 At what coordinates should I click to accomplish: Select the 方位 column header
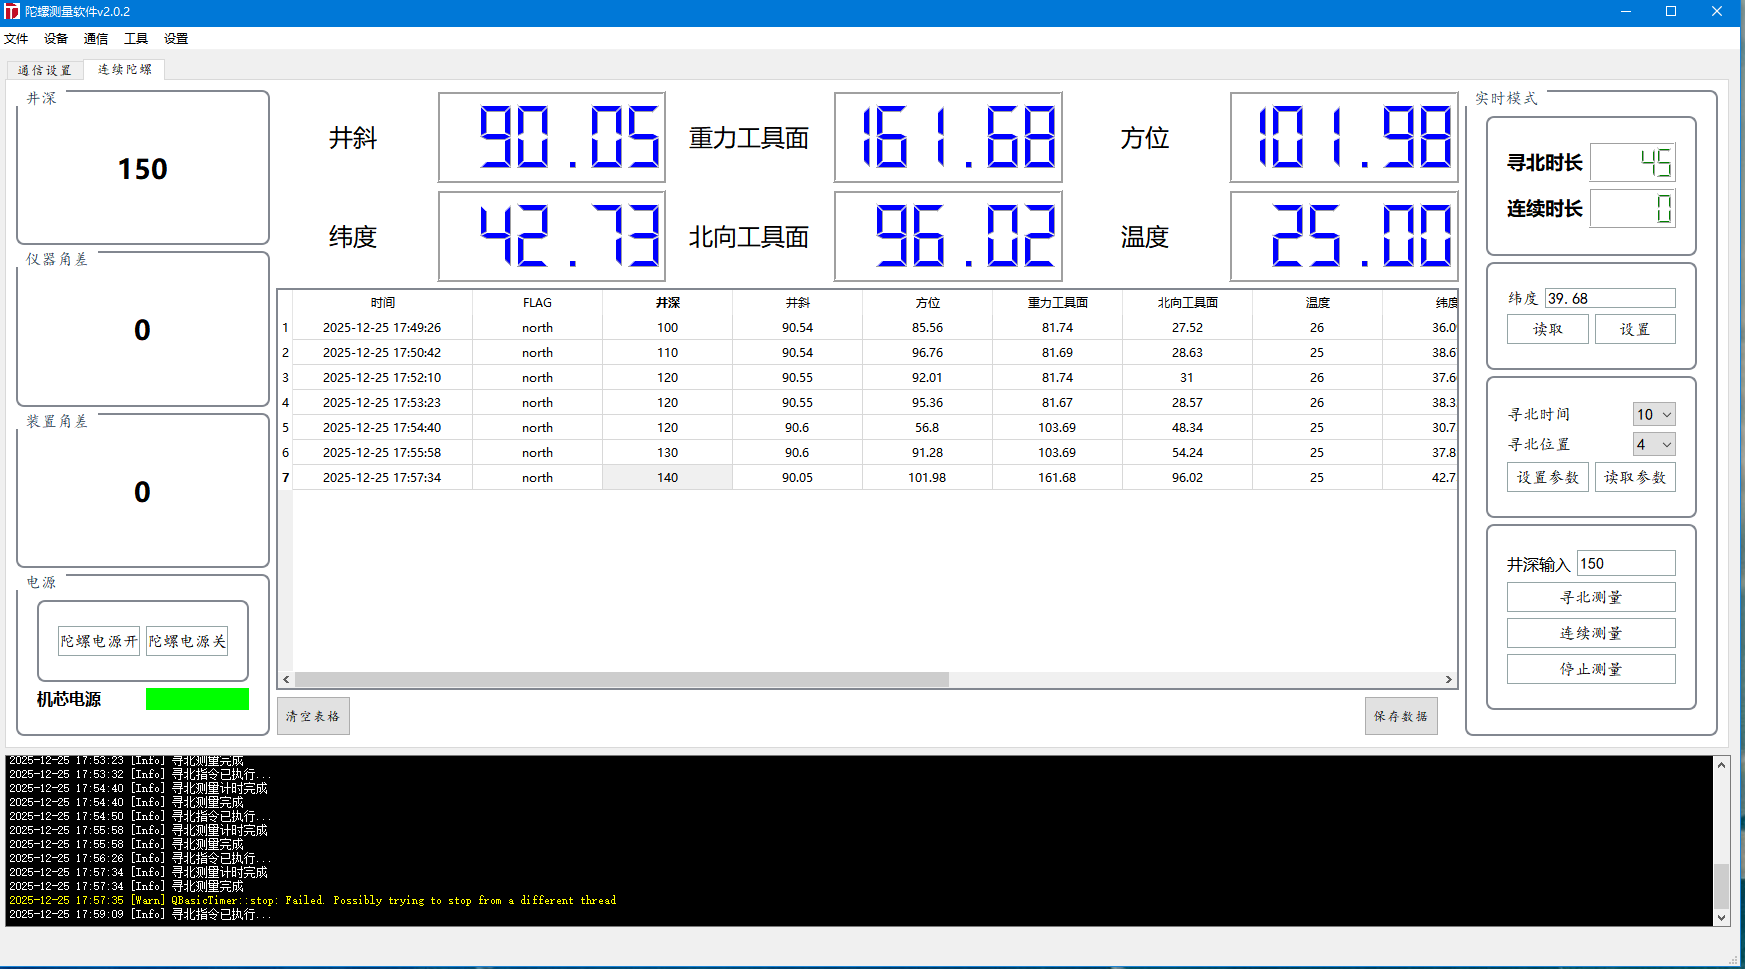click(x=927, y=302)
